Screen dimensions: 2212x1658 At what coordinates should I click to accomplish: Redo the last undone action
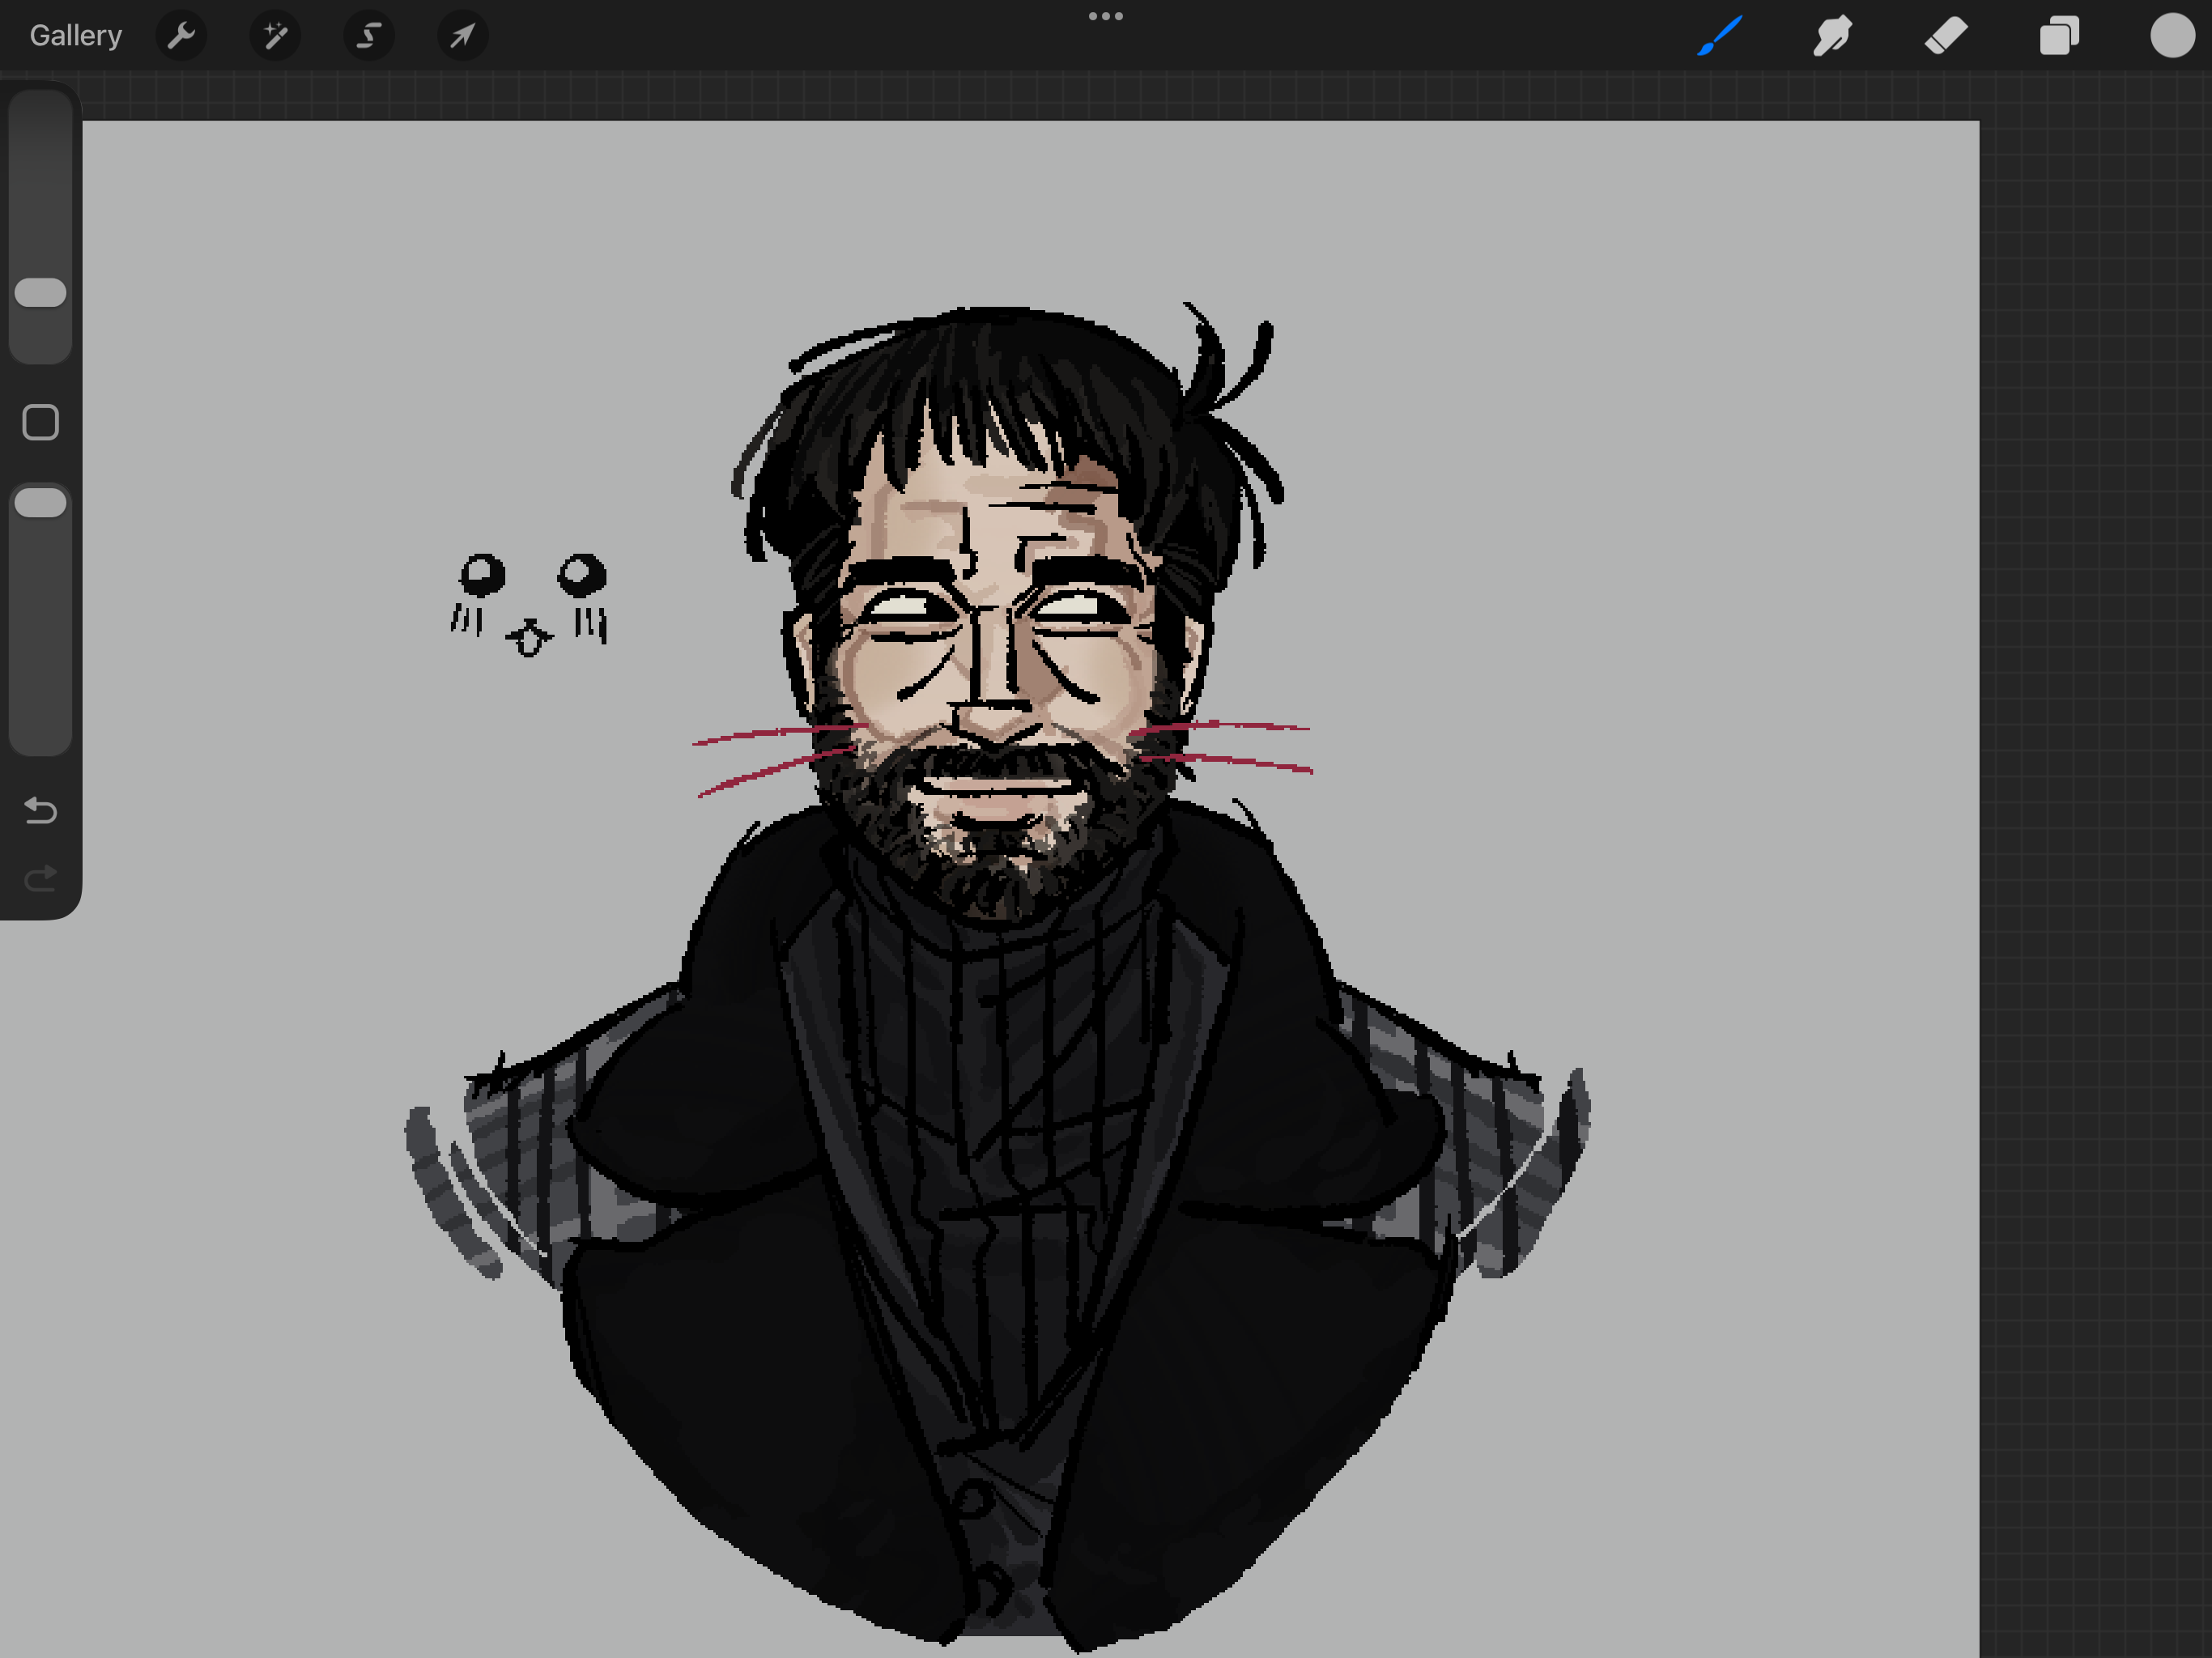(41, 879)
